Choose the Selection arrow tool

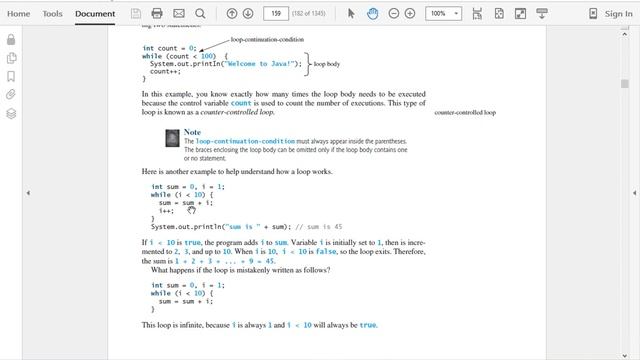[x=351, y=13]
